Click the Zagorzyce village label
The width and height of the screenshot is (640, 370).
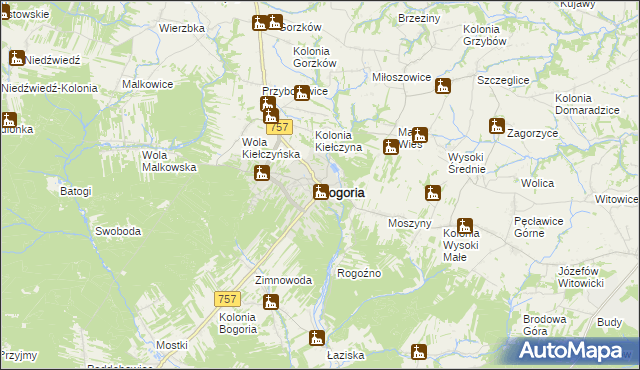click(532, 133)
